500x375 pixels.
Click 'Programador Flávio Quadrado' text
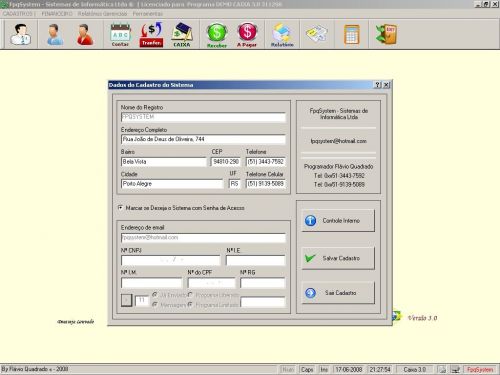pos(338,166)
